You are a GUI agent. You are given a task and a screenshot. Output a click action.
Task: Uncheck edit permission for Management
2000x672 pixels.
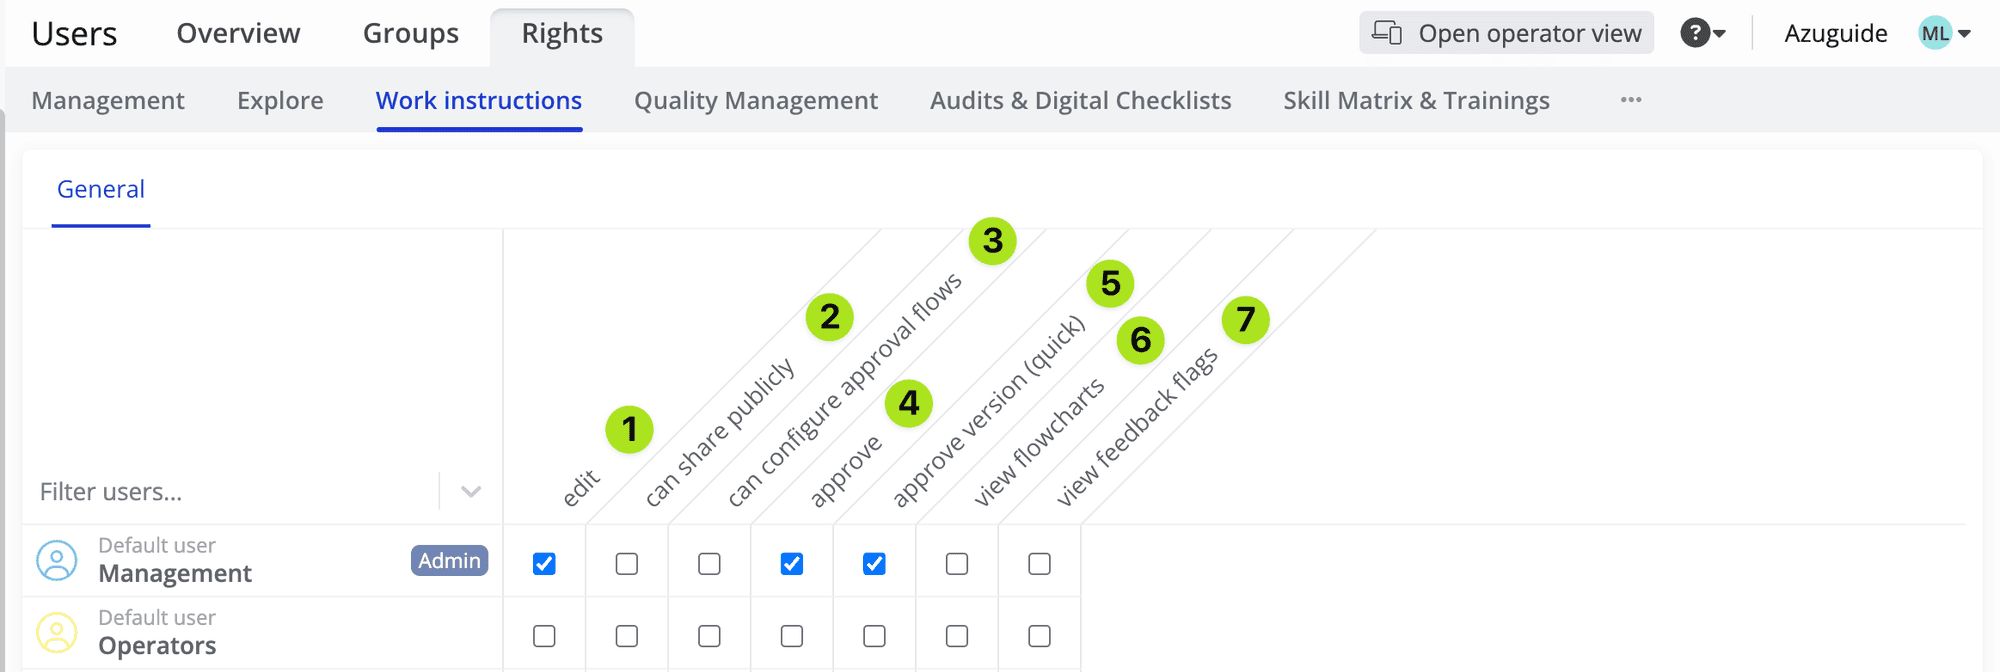click(x=544, y=564)
